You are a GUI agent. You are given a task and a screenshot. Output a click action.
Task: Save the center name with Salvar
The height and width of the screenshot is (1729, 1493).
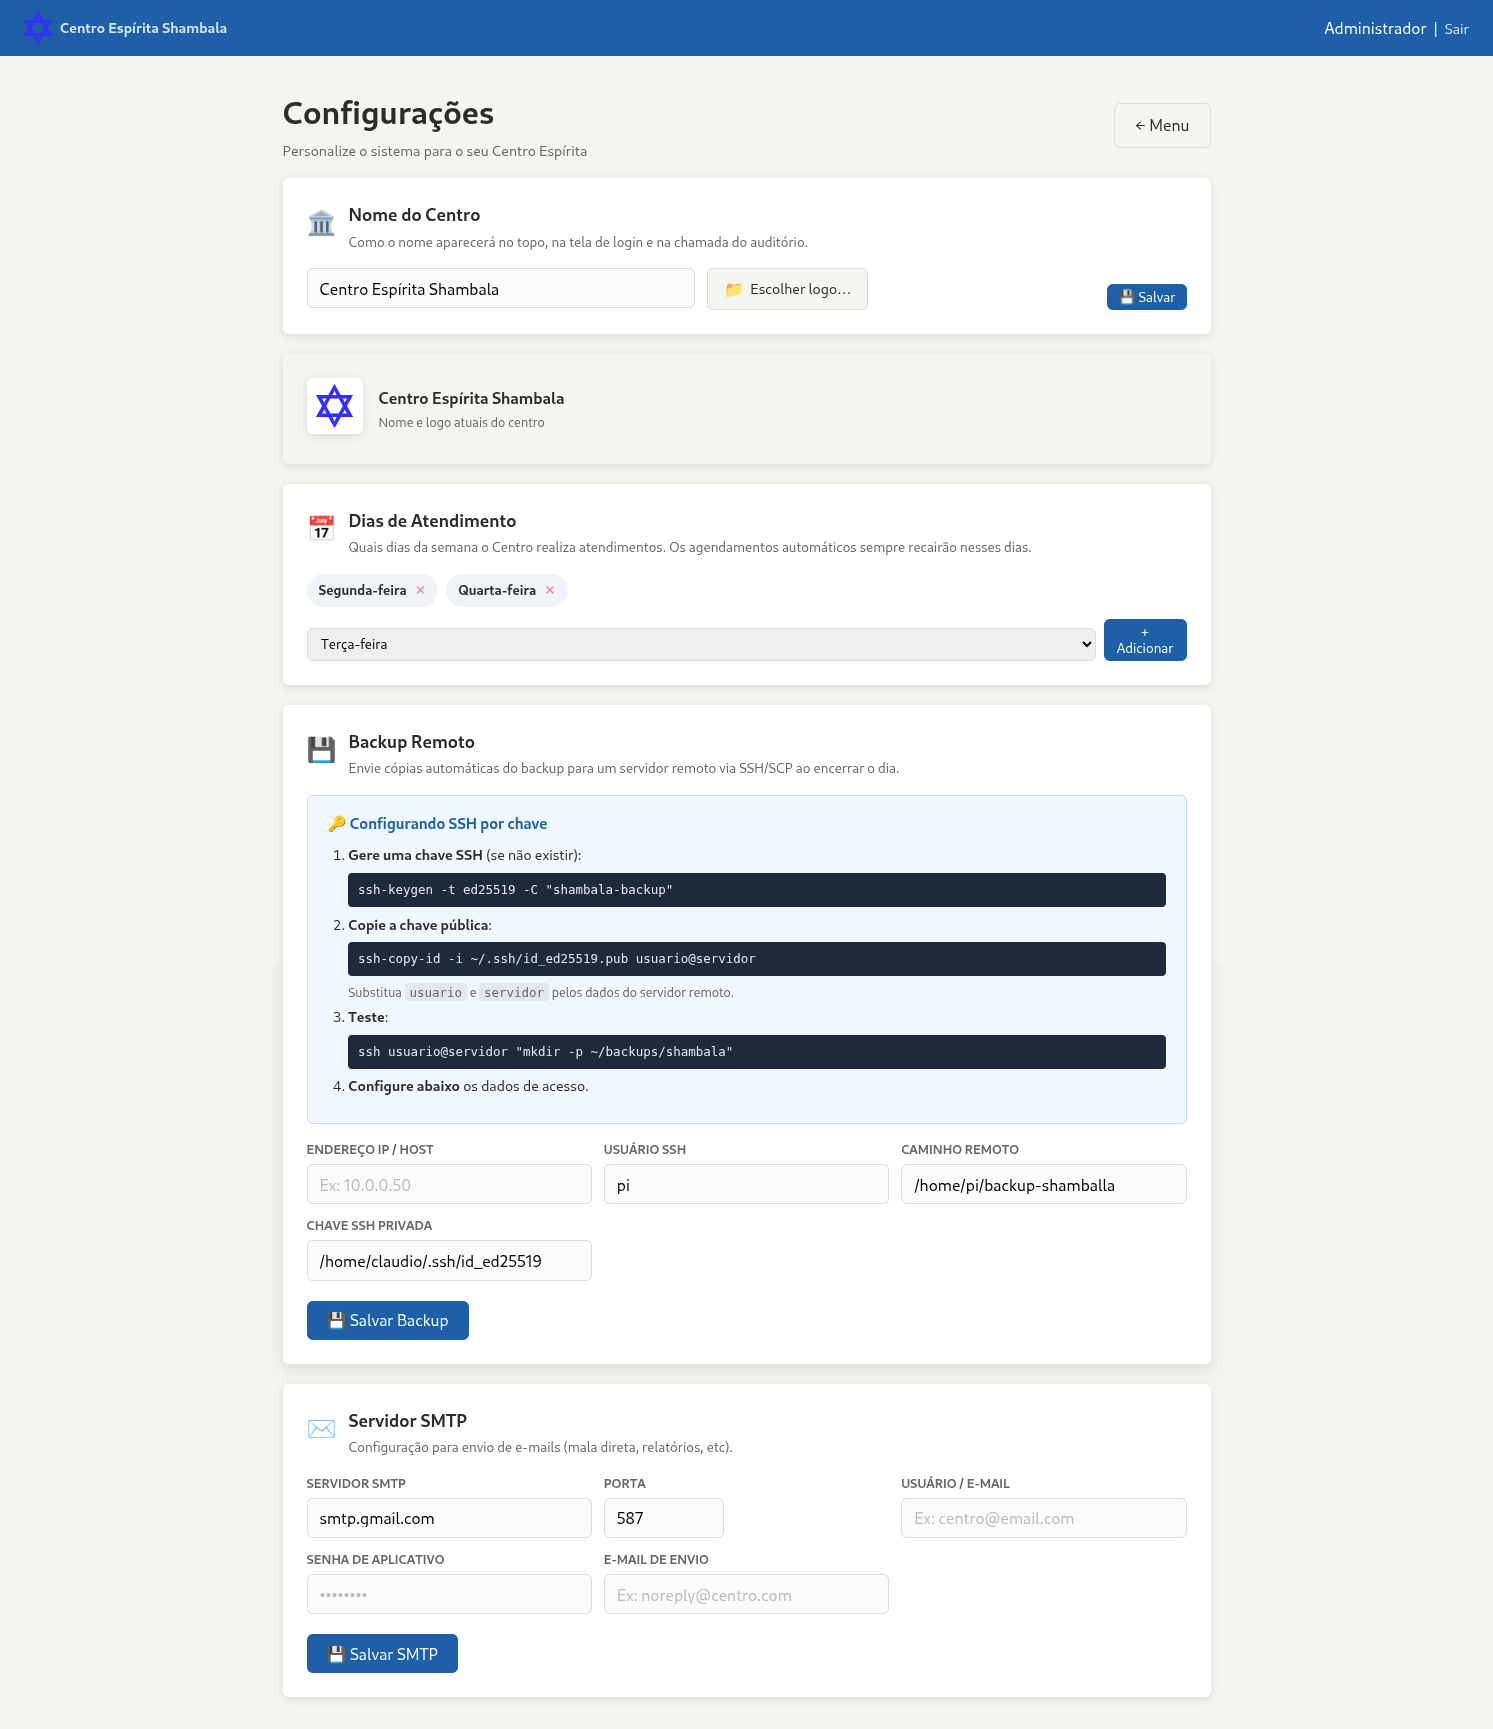click(1146, 297)
